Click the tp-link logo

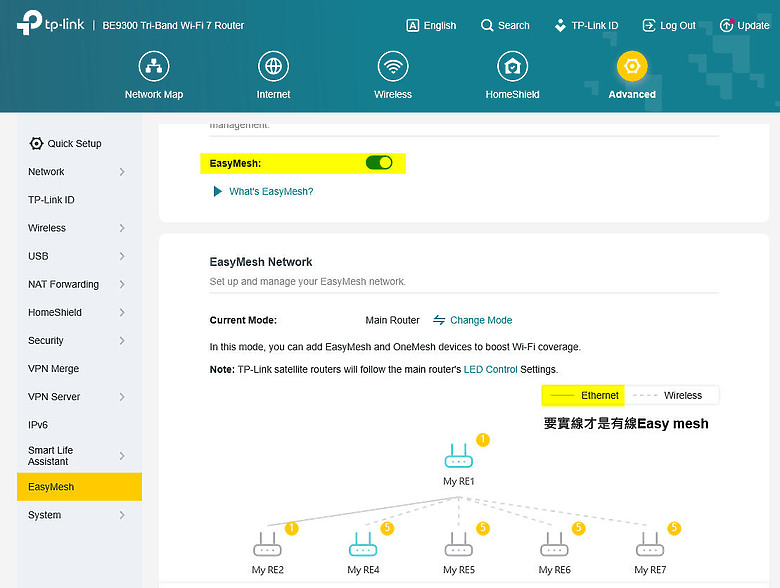click(50, 23)
